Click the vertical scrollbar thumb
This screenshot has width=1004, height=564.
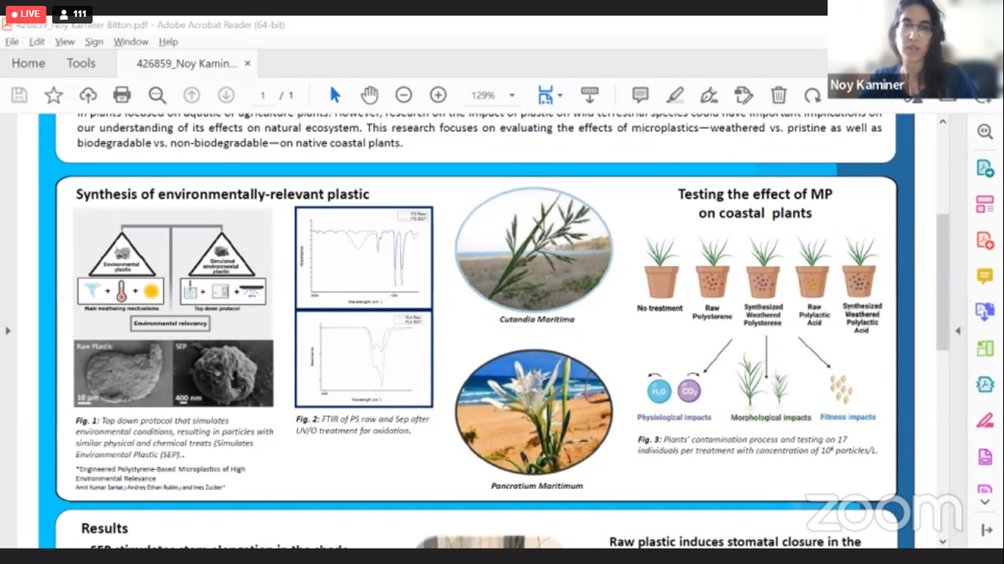943,282
